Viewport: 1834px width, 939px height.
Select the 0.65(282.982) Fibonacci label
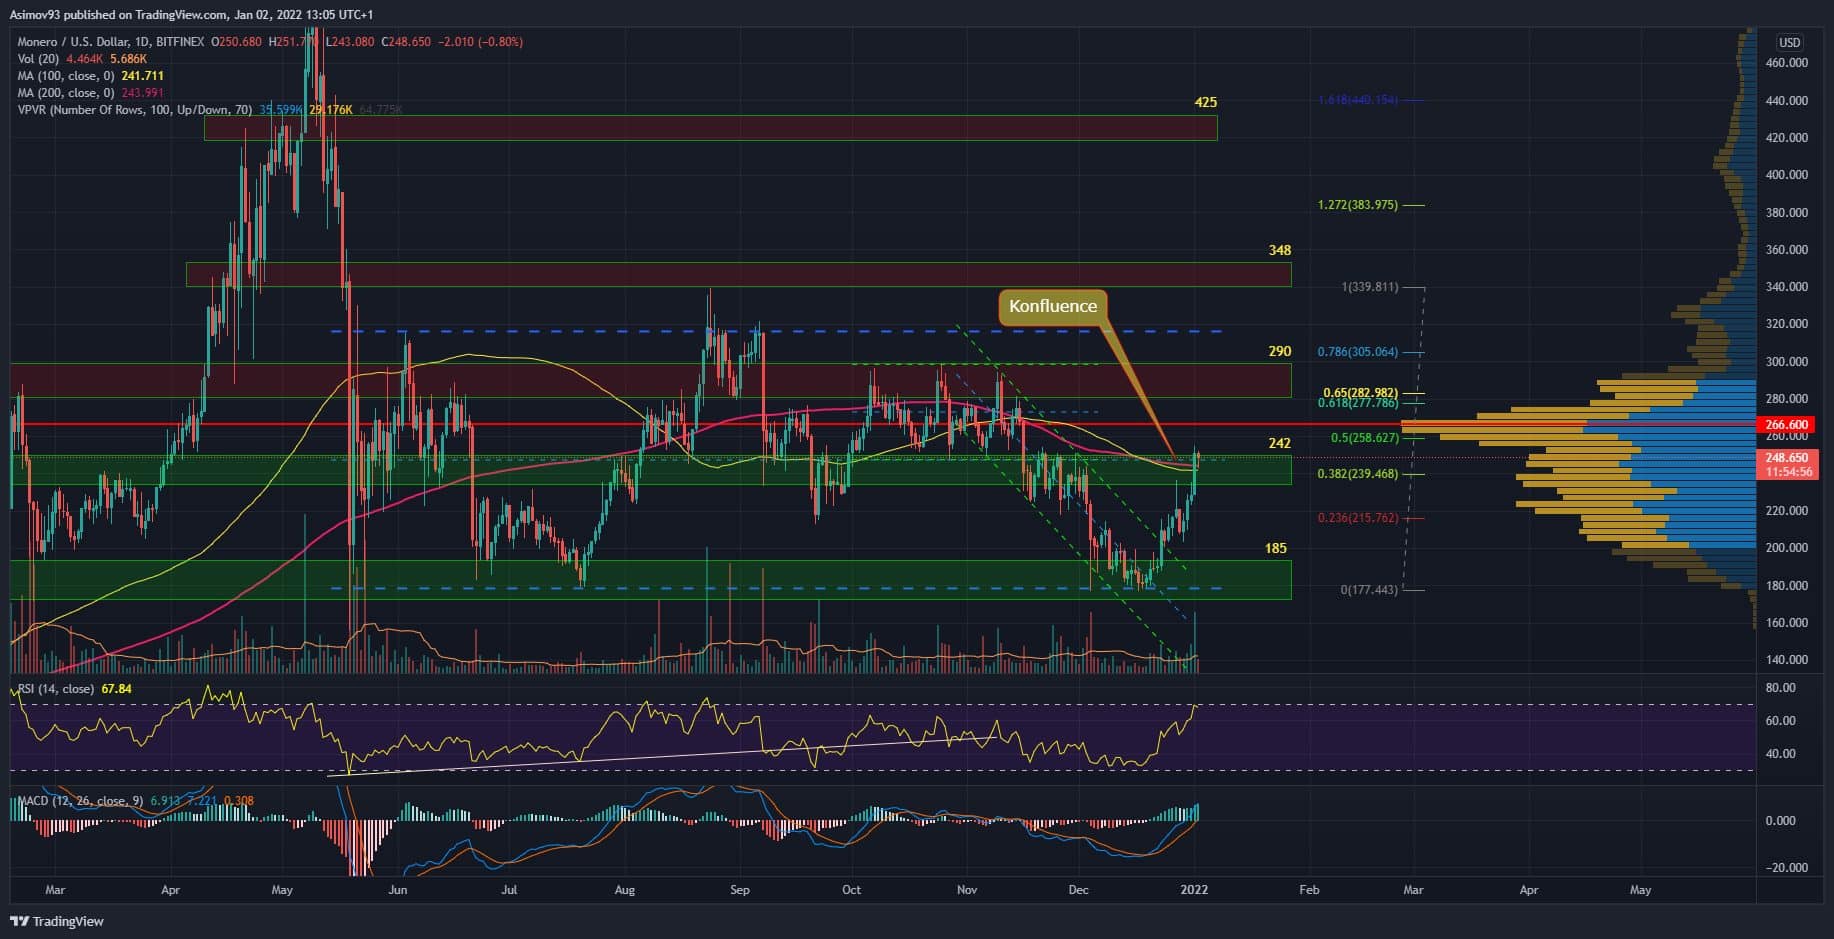tap(1361, 392)
